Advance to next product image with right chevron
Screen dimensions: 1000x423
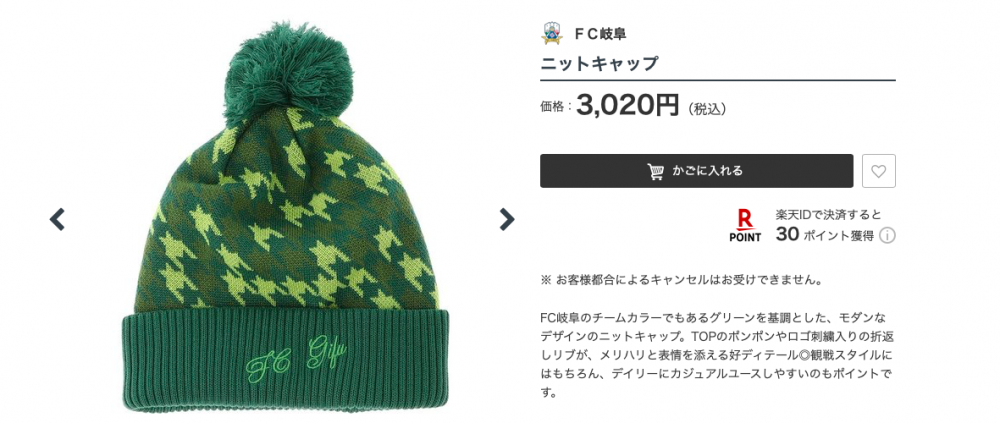click(506, 219)
